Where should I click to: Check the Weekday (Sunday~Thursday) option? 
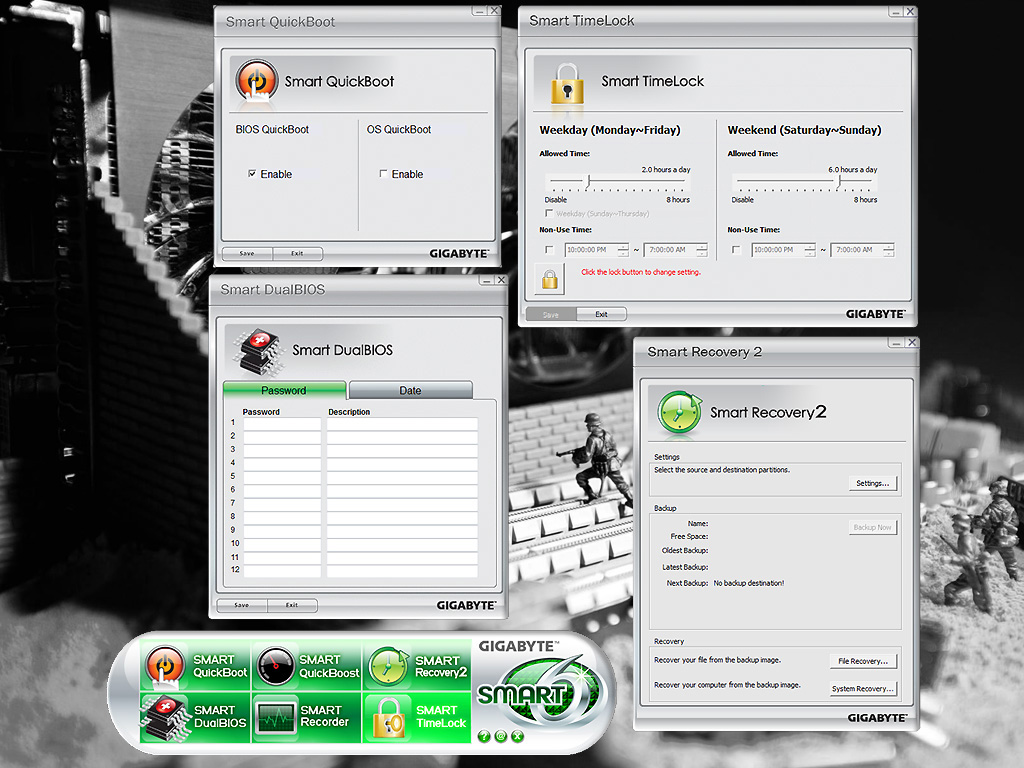(549, 214)
